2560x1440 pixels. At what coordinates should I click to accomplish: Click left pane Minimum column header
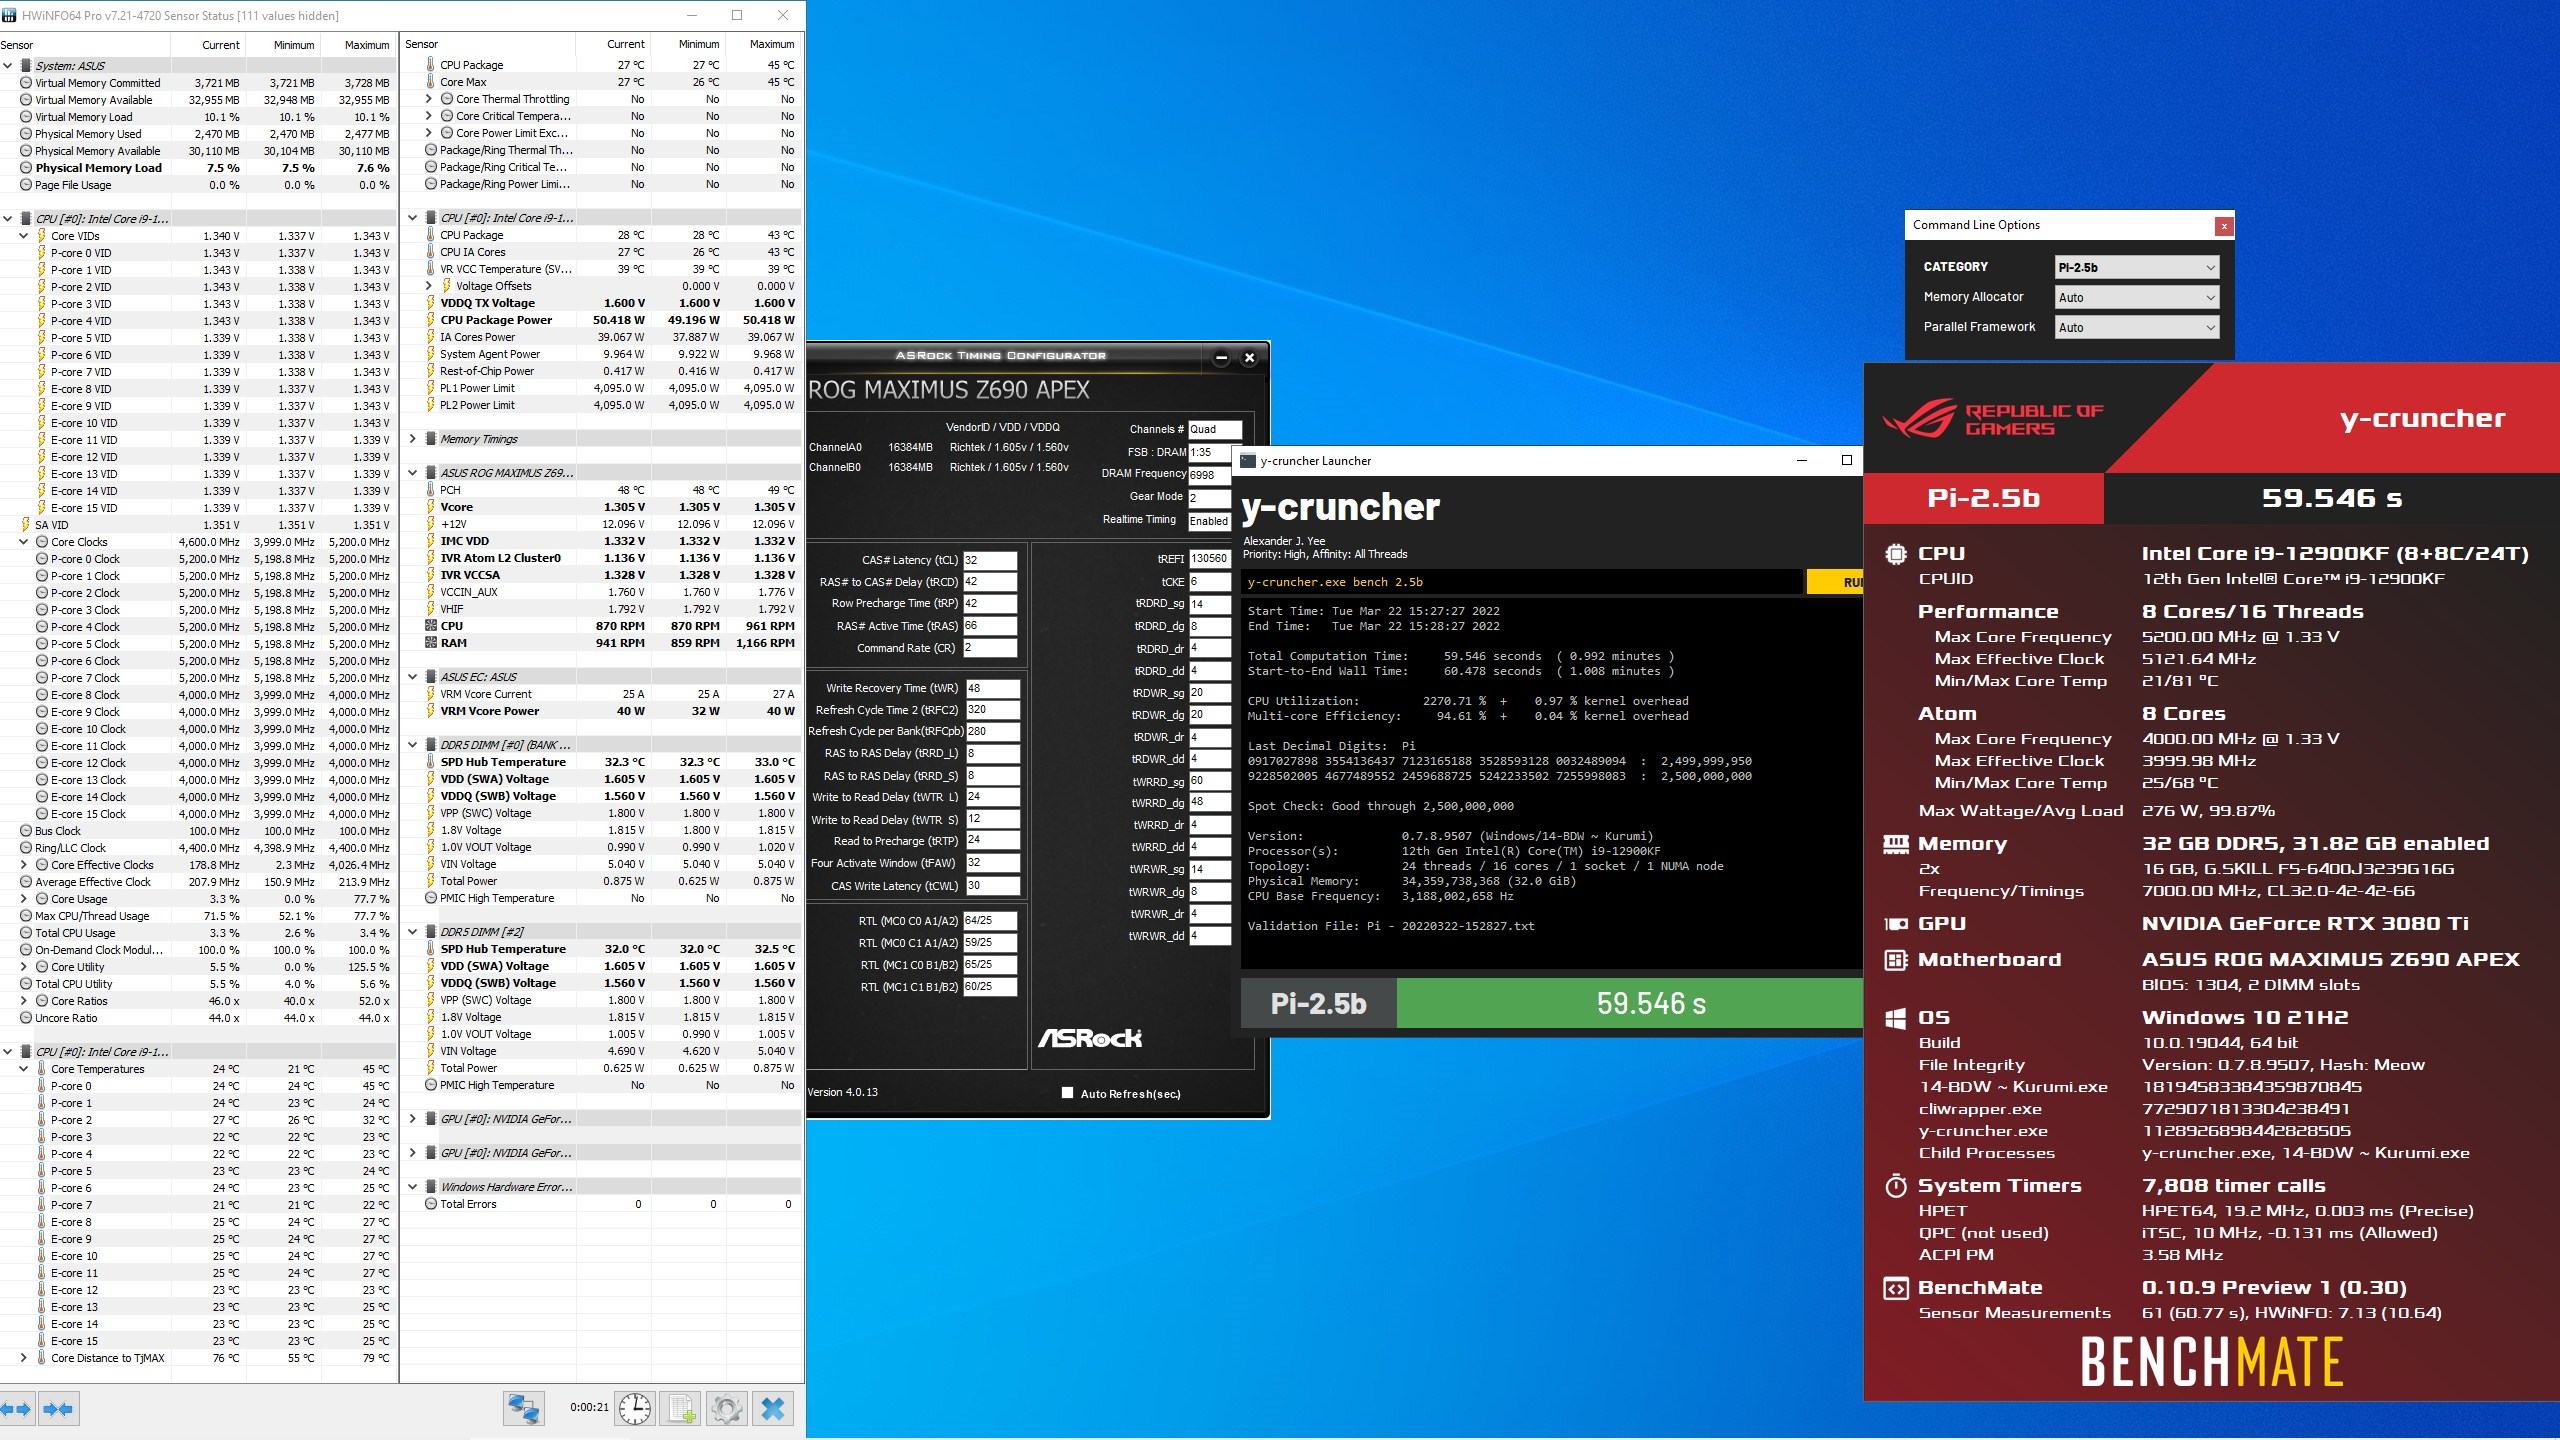[x=284, y=45]
